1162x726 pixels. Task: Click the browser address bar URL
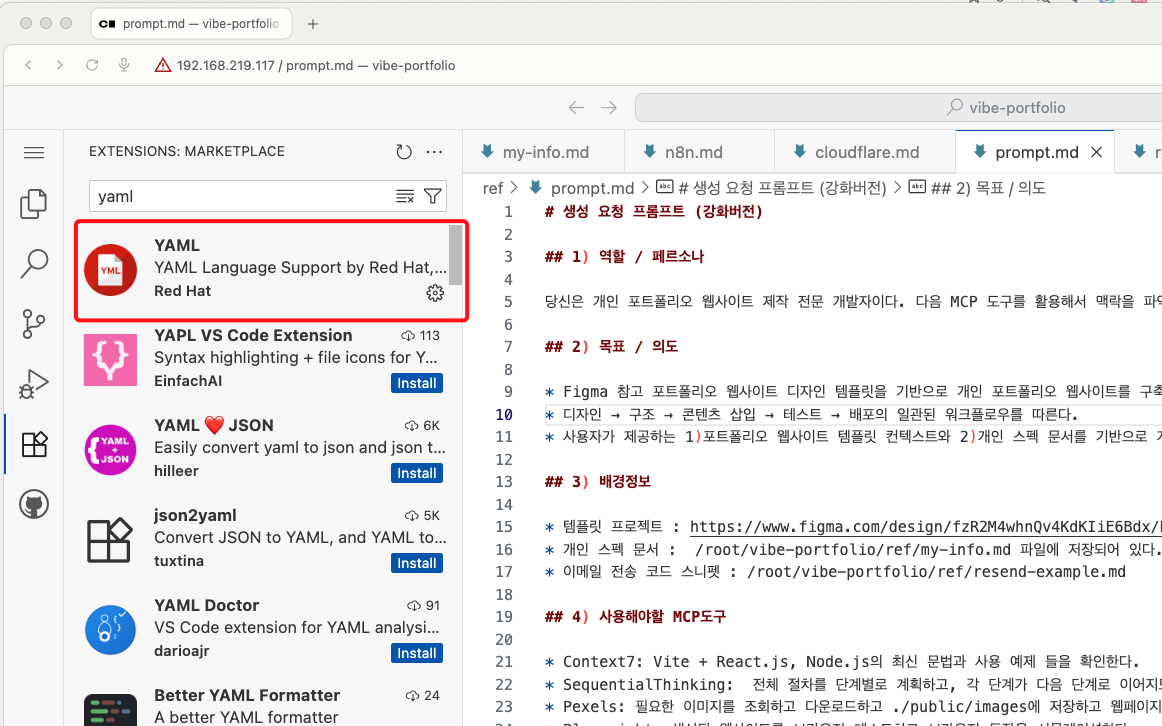(316, 65)
